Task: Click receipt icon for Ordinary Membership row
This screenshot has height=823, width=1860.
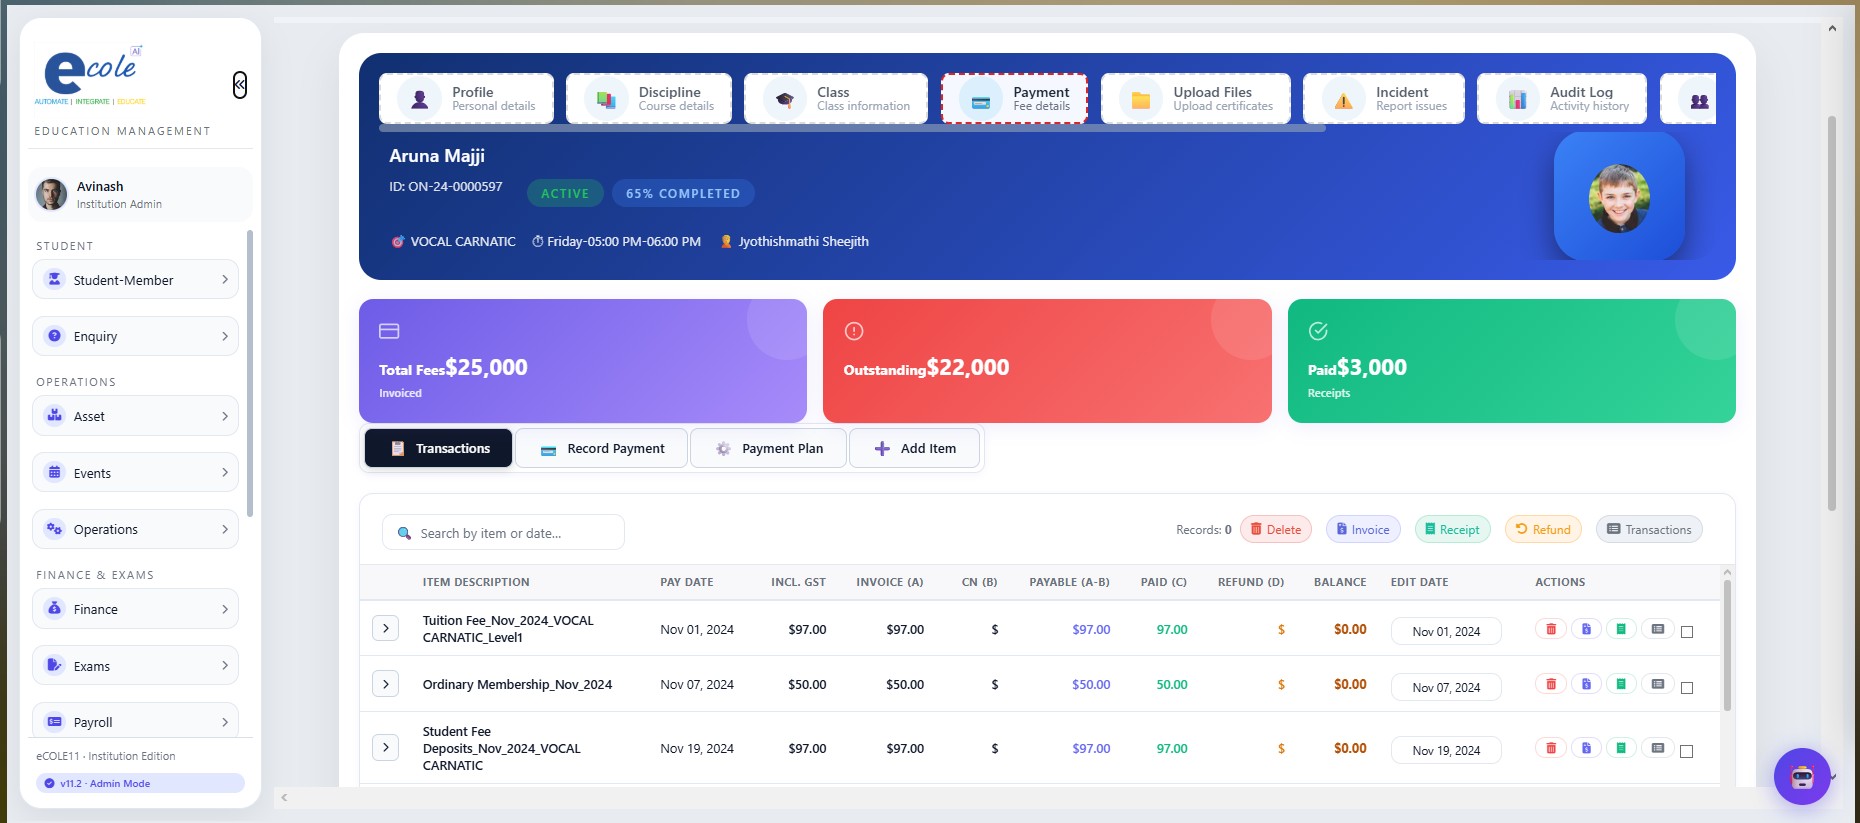Action: [1621, 684]
